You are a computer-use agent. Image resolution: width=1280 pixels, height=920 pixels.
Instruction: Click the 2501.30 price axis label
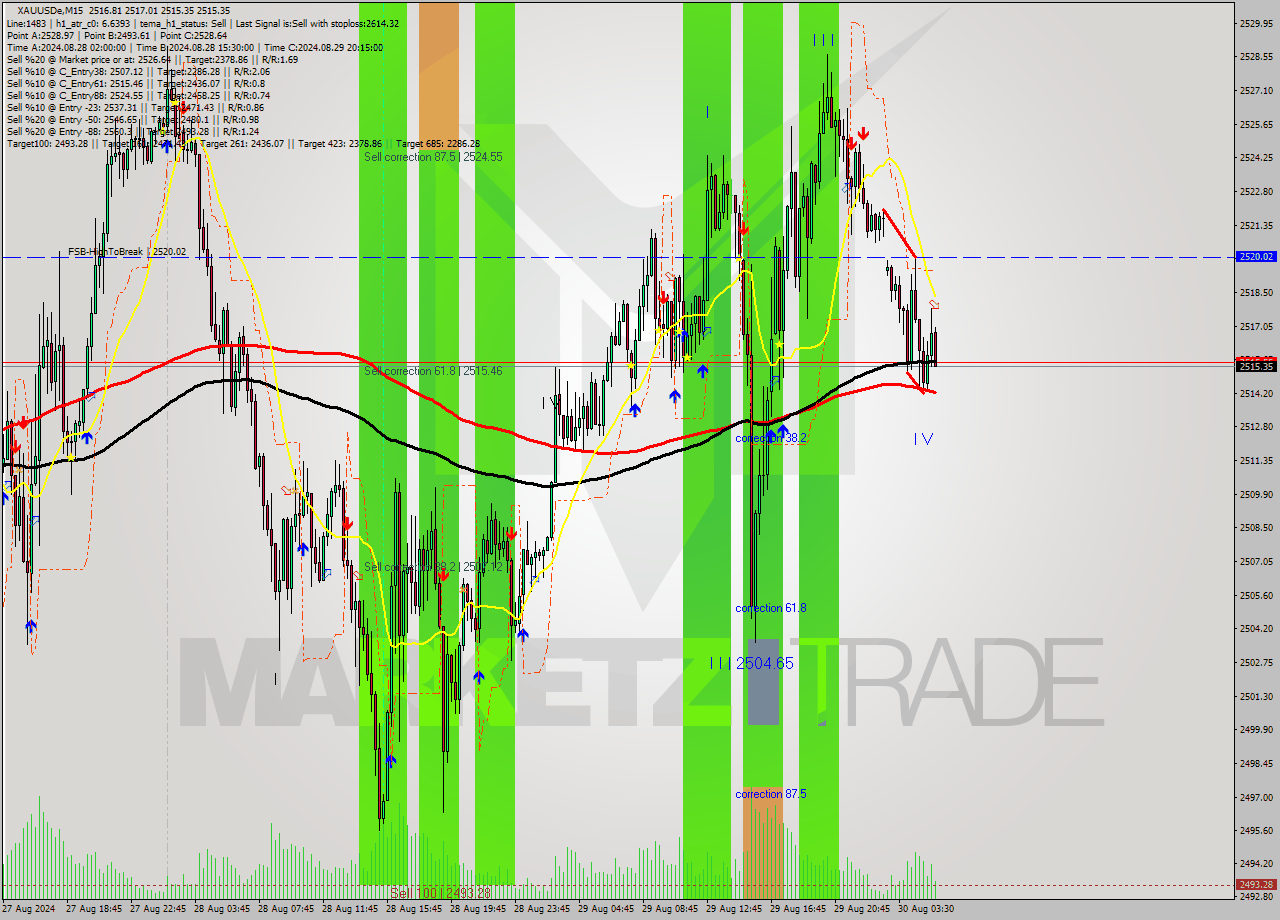click(x=1255, y=696)
